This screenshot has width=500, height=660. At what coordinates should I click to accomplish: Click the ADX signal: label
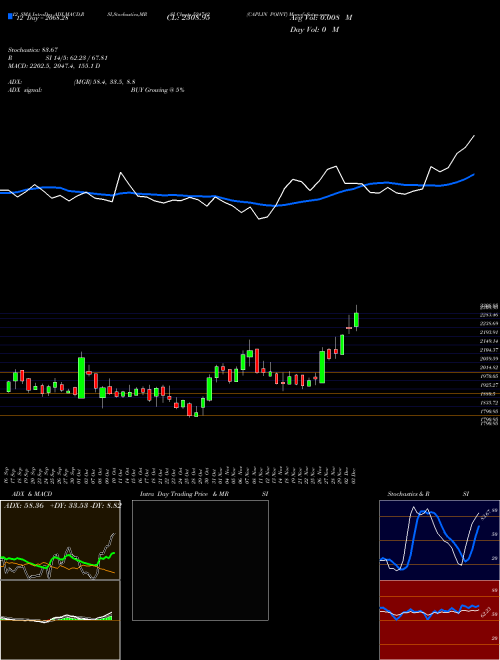pyautogui.click(x=25, y=90)
